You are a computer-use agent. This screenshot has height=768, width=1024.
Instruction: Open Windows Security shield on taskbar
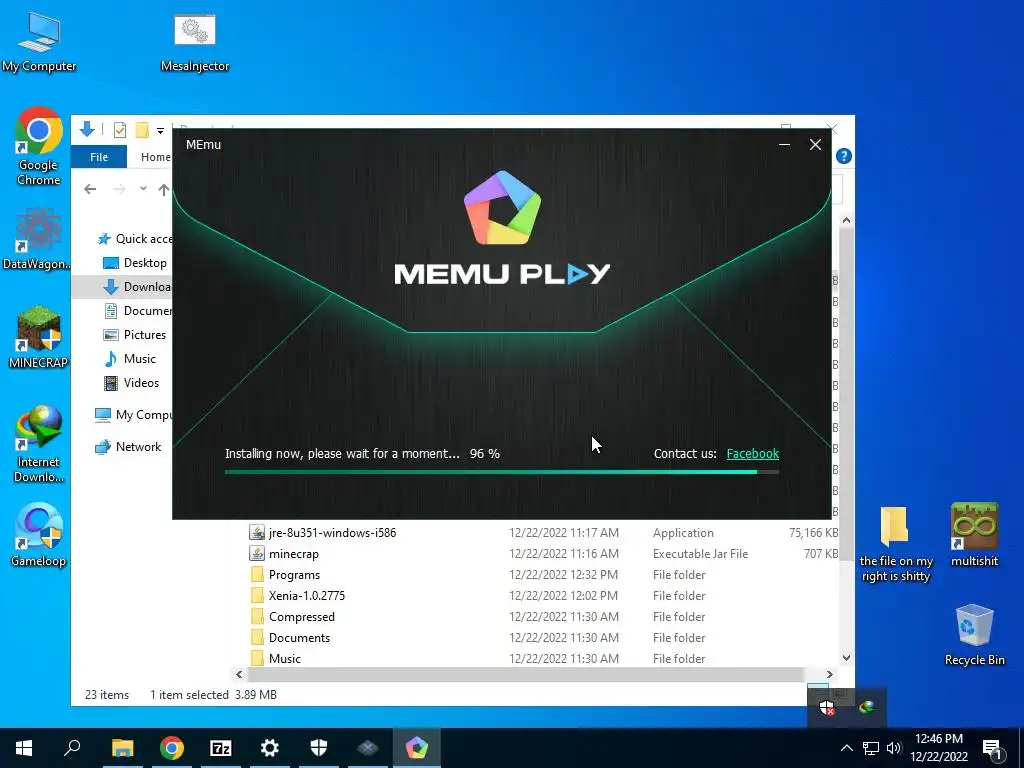click(319, 748)
